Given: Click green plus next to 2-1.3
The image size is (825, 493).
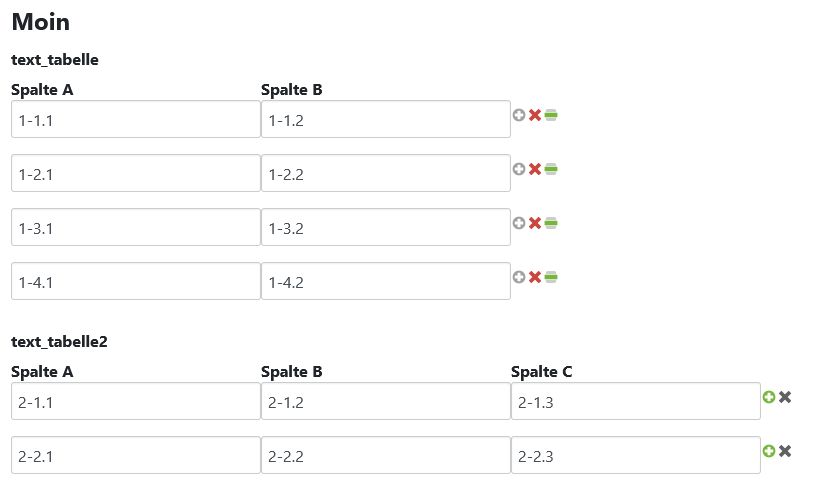Looking at the screenshot, I should coord(769,397).
